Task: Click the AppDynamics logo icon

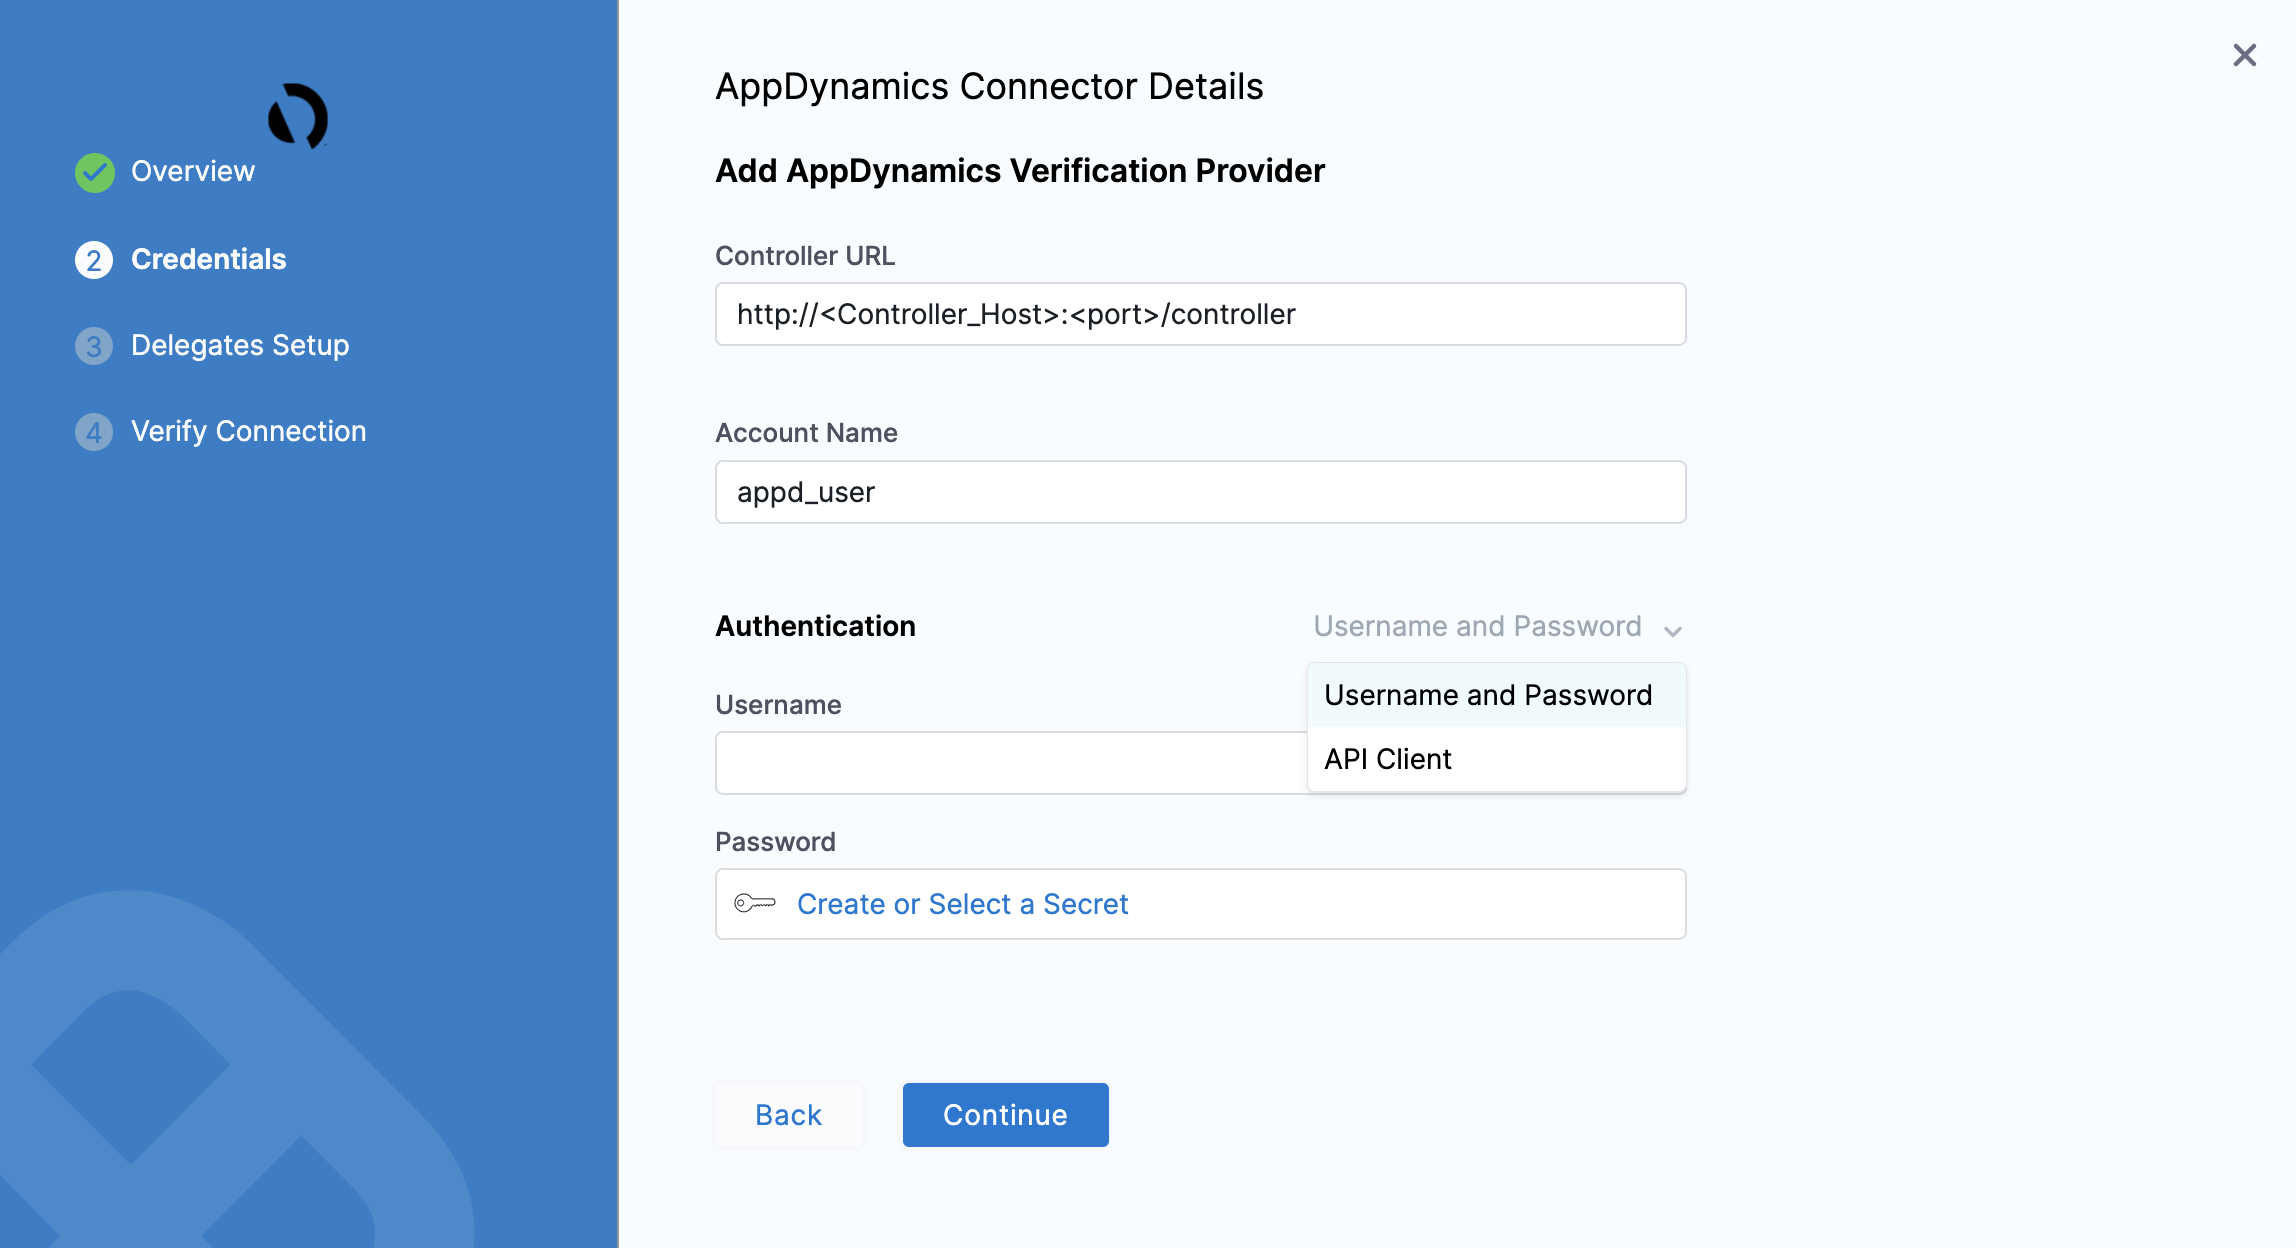Action: pos(298,115)
